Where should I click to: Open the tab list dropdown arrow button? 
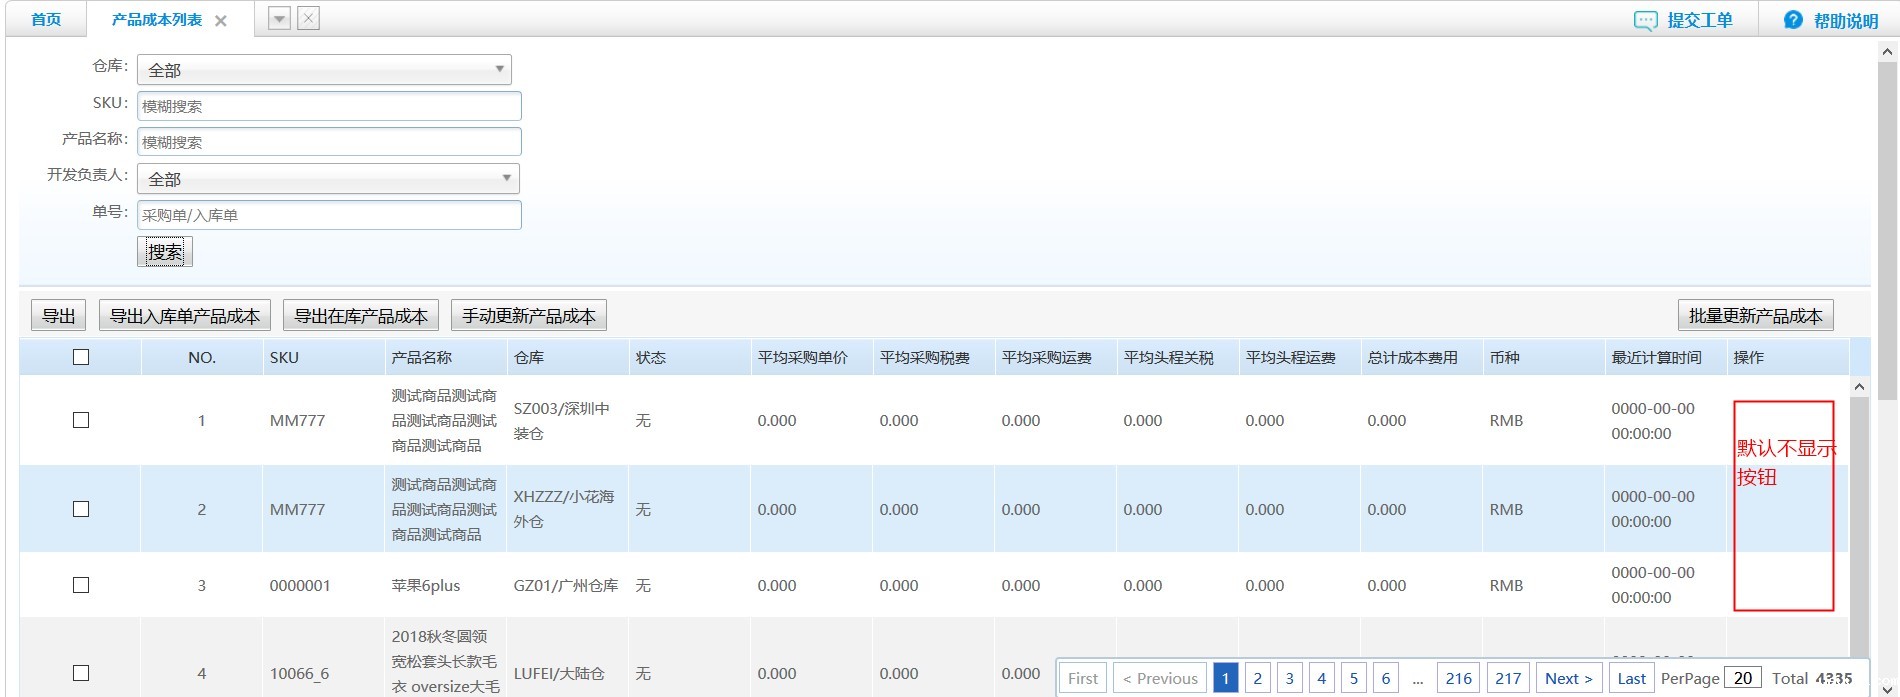coord(280,19)
